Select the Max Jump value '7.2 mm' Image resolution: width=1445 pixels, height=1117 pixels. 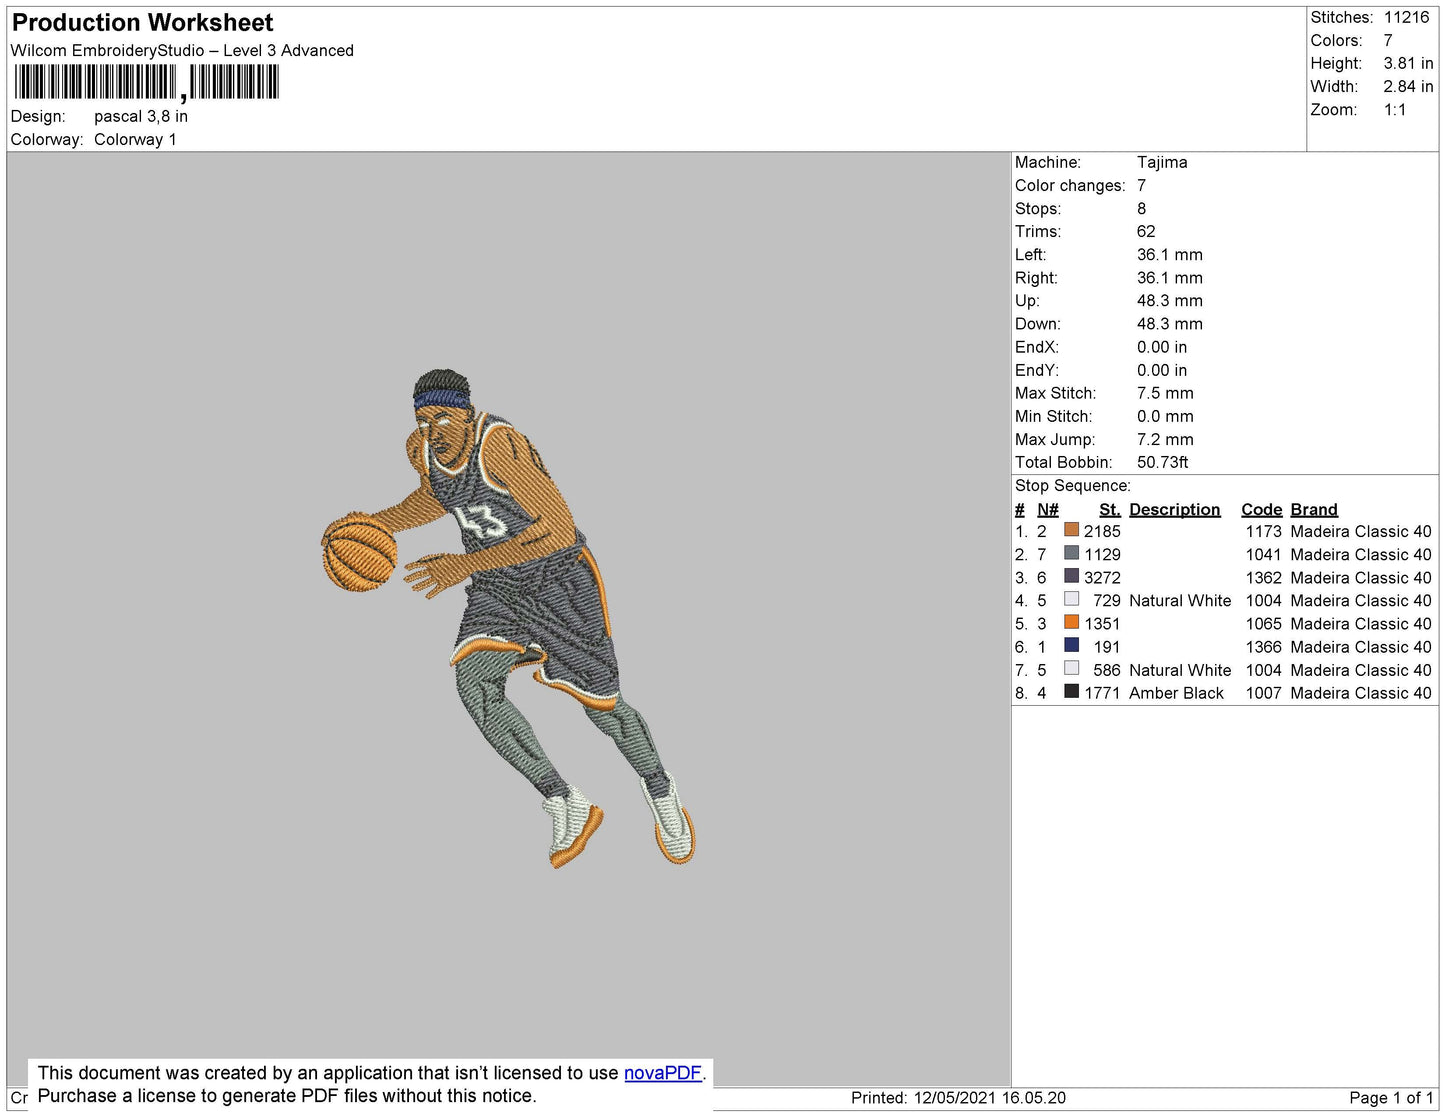click(x=1165, y=439)
